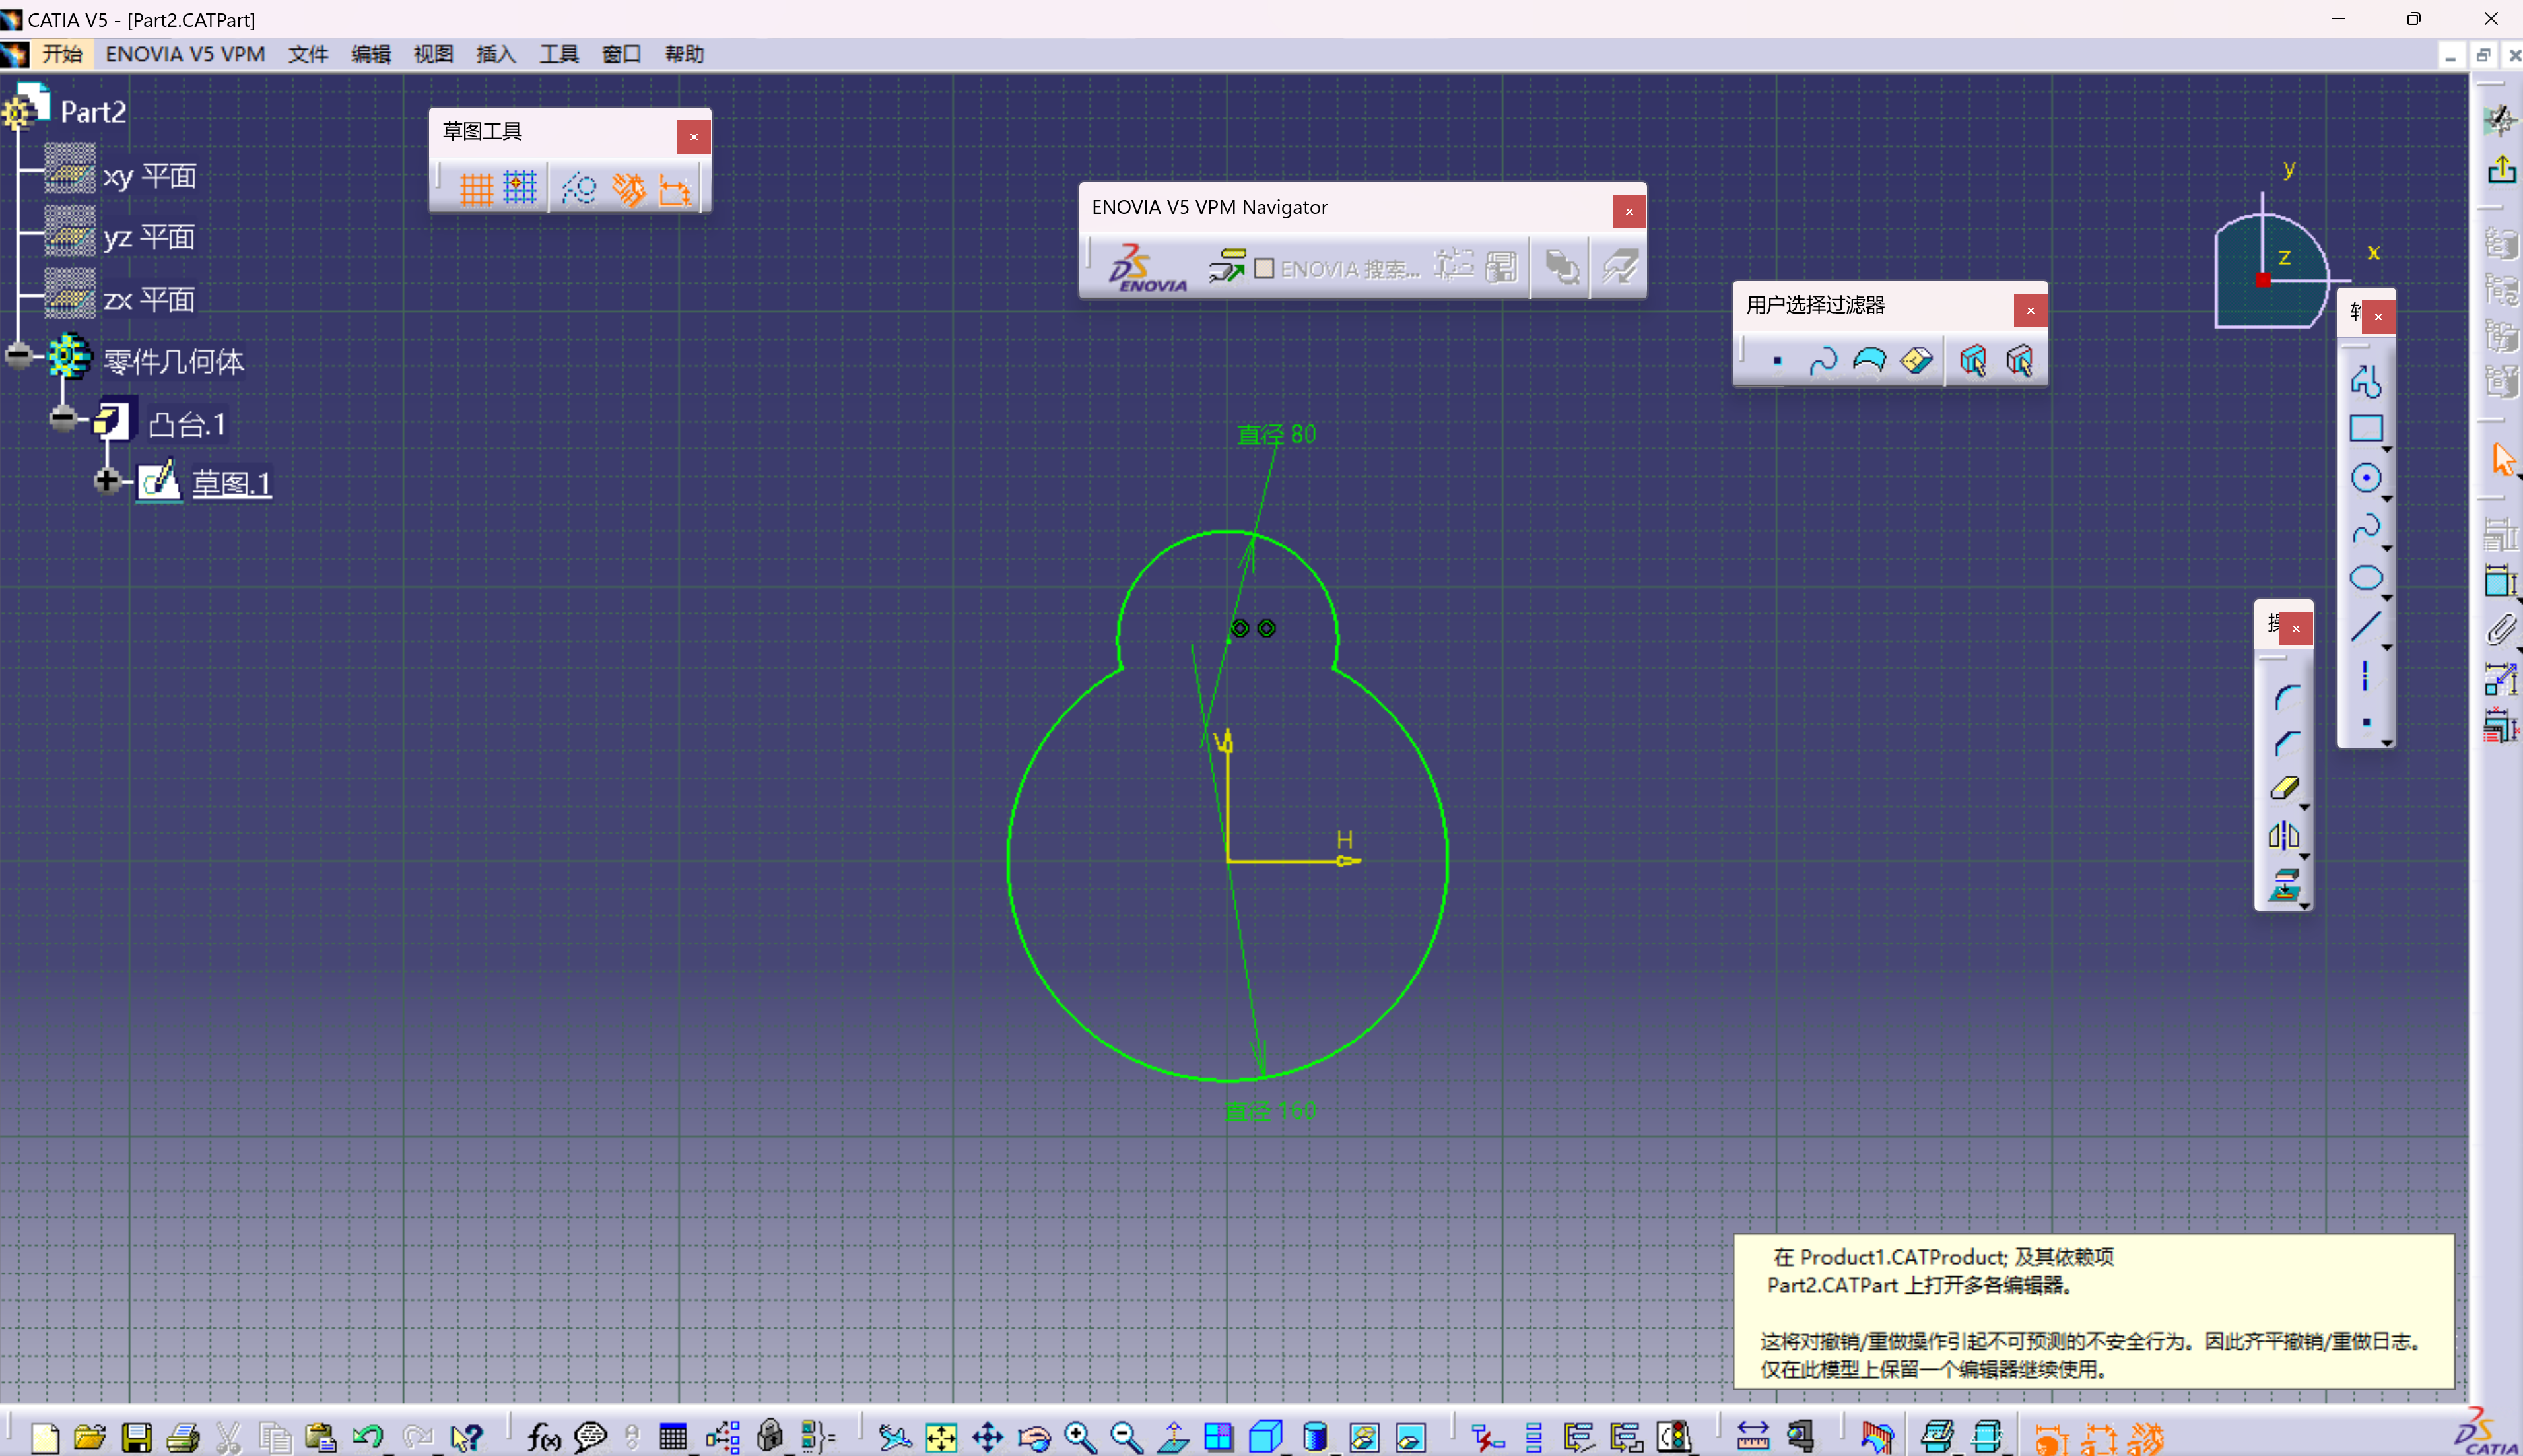Open the 工具 menu
Image resolution: width=2523 pixels, height=1456 pixels.
coord(558,54)
